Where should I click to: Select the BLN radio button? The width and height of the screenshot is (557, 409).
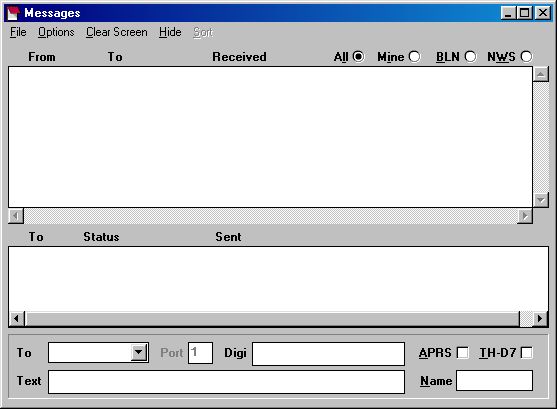click(470, 56)
